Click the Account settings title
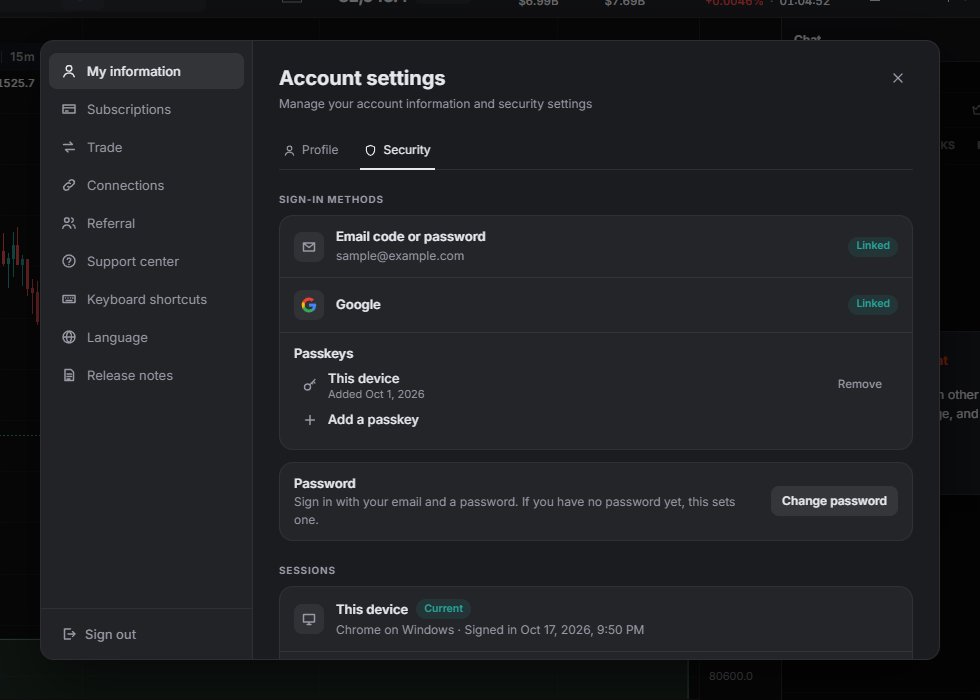Viewport: 980px width, 700px height. click(x=362, y=78)
